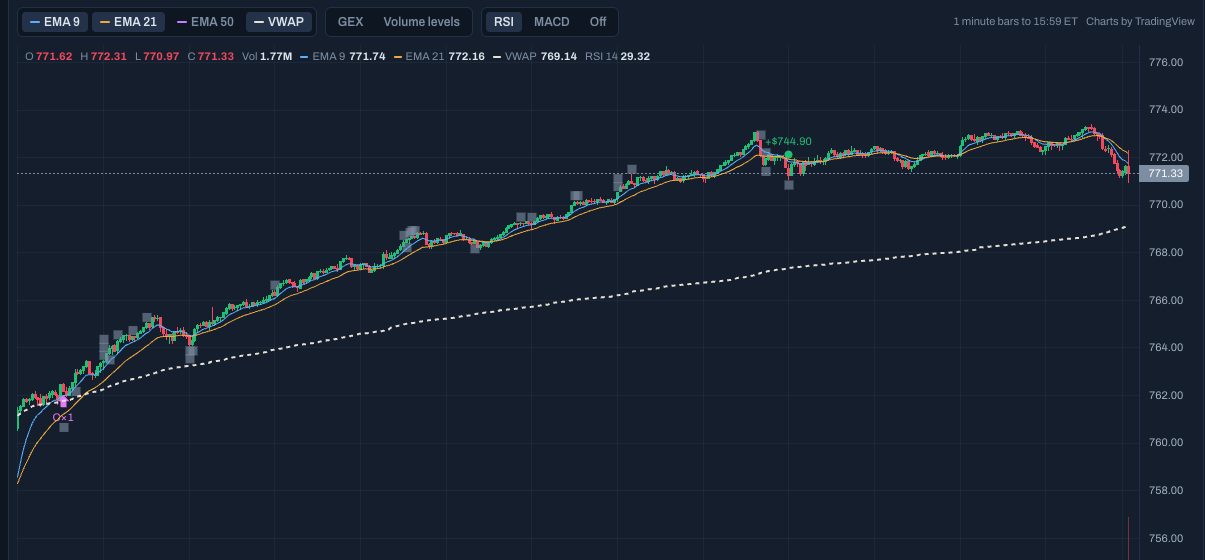The height and width of the screenshot is (560, 1205).
Task: Click the current price tag 771.33
Action: click(1166, 174)
